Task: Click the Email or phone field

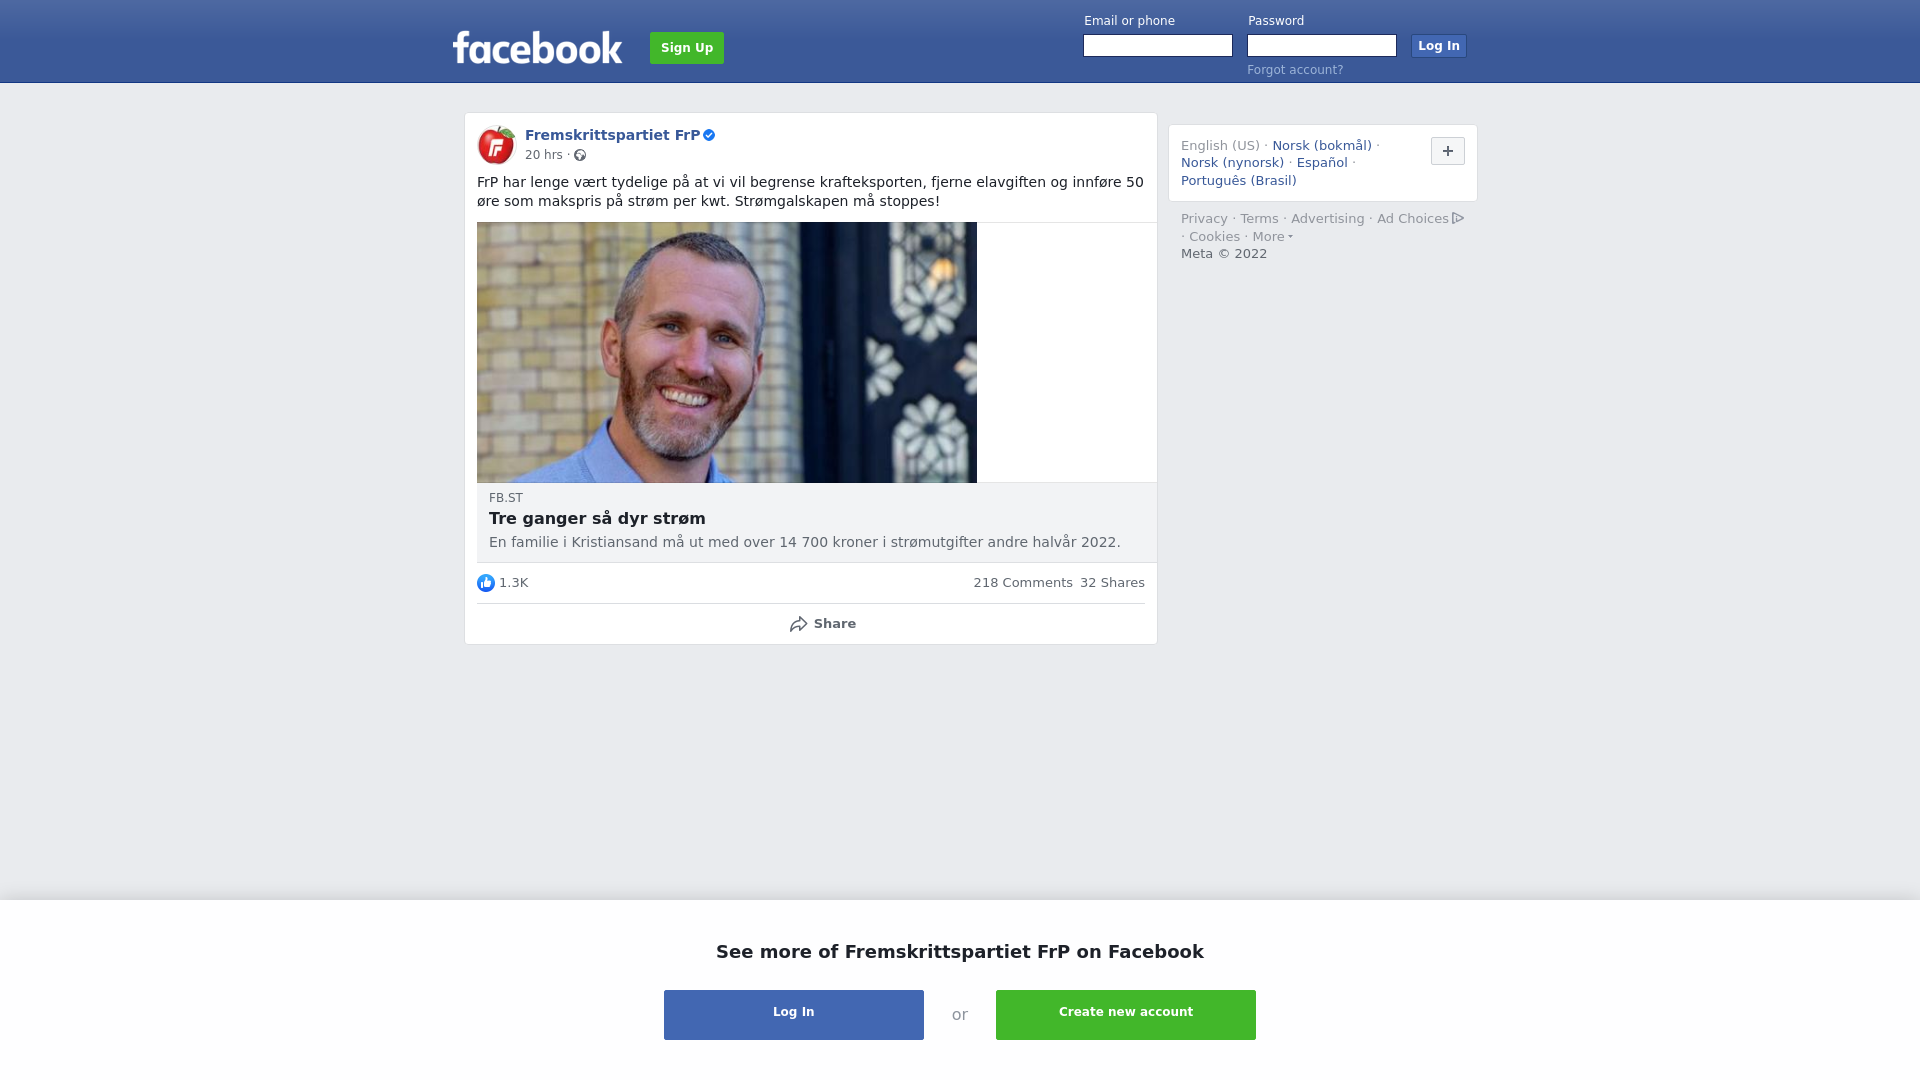Action: (x=1158, y=46)
